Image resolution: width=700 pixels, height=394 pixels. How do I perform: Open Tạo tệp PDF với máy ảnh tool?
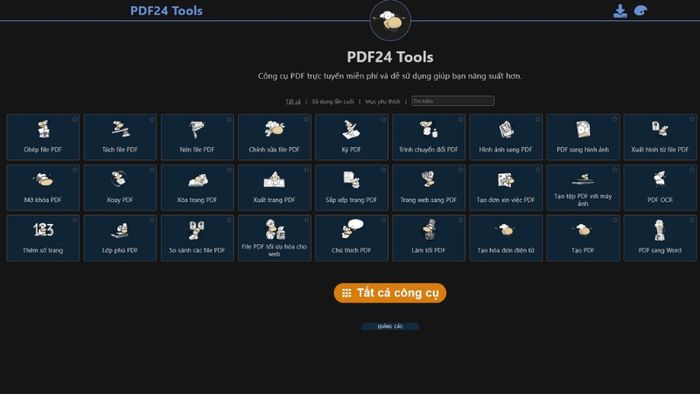click(583, 187)
